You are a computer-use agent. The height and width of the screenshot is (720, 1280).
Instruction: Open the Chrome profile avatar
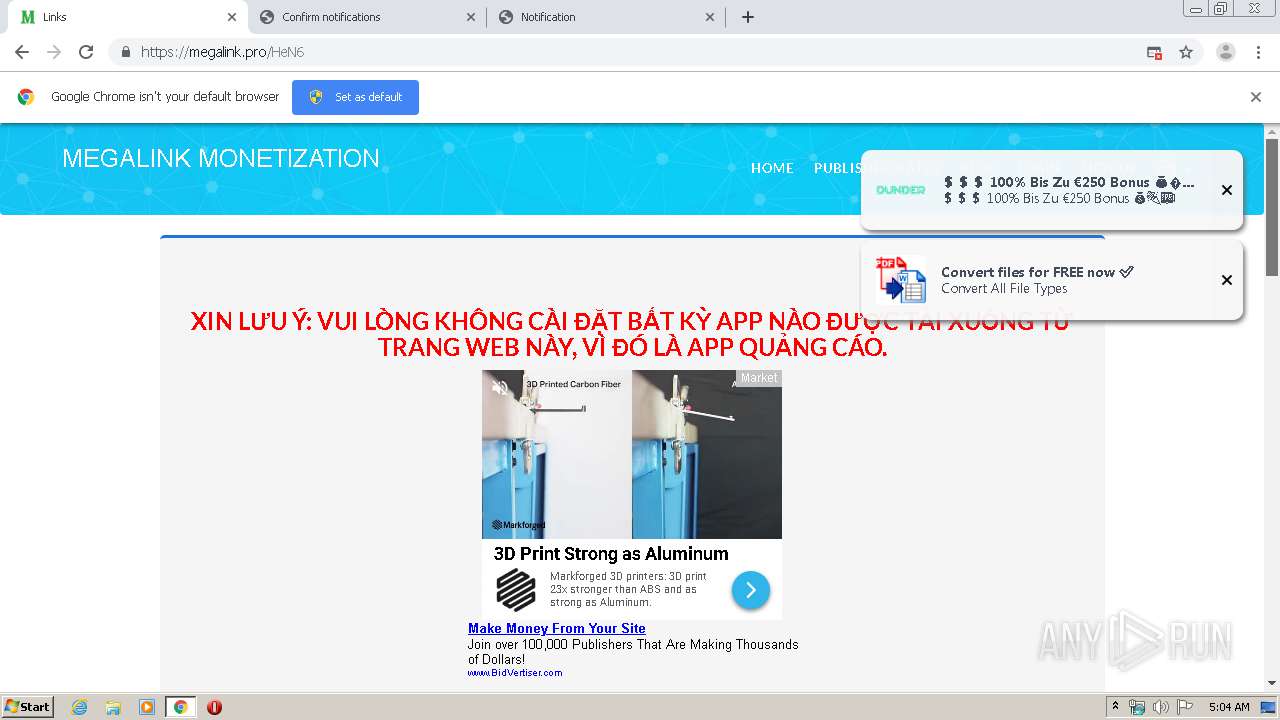pos(1225,52)
